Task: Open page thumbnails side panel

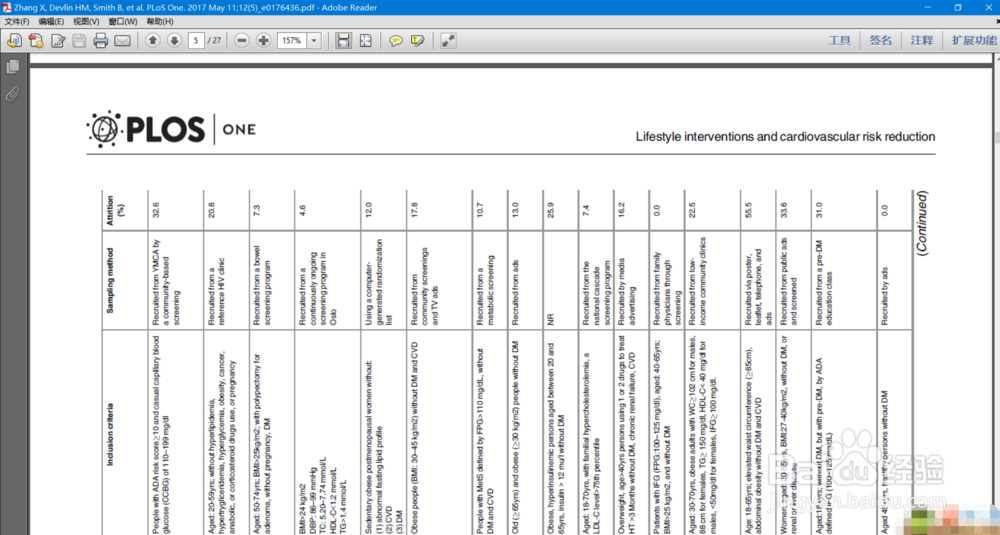Action: (12, 67)
